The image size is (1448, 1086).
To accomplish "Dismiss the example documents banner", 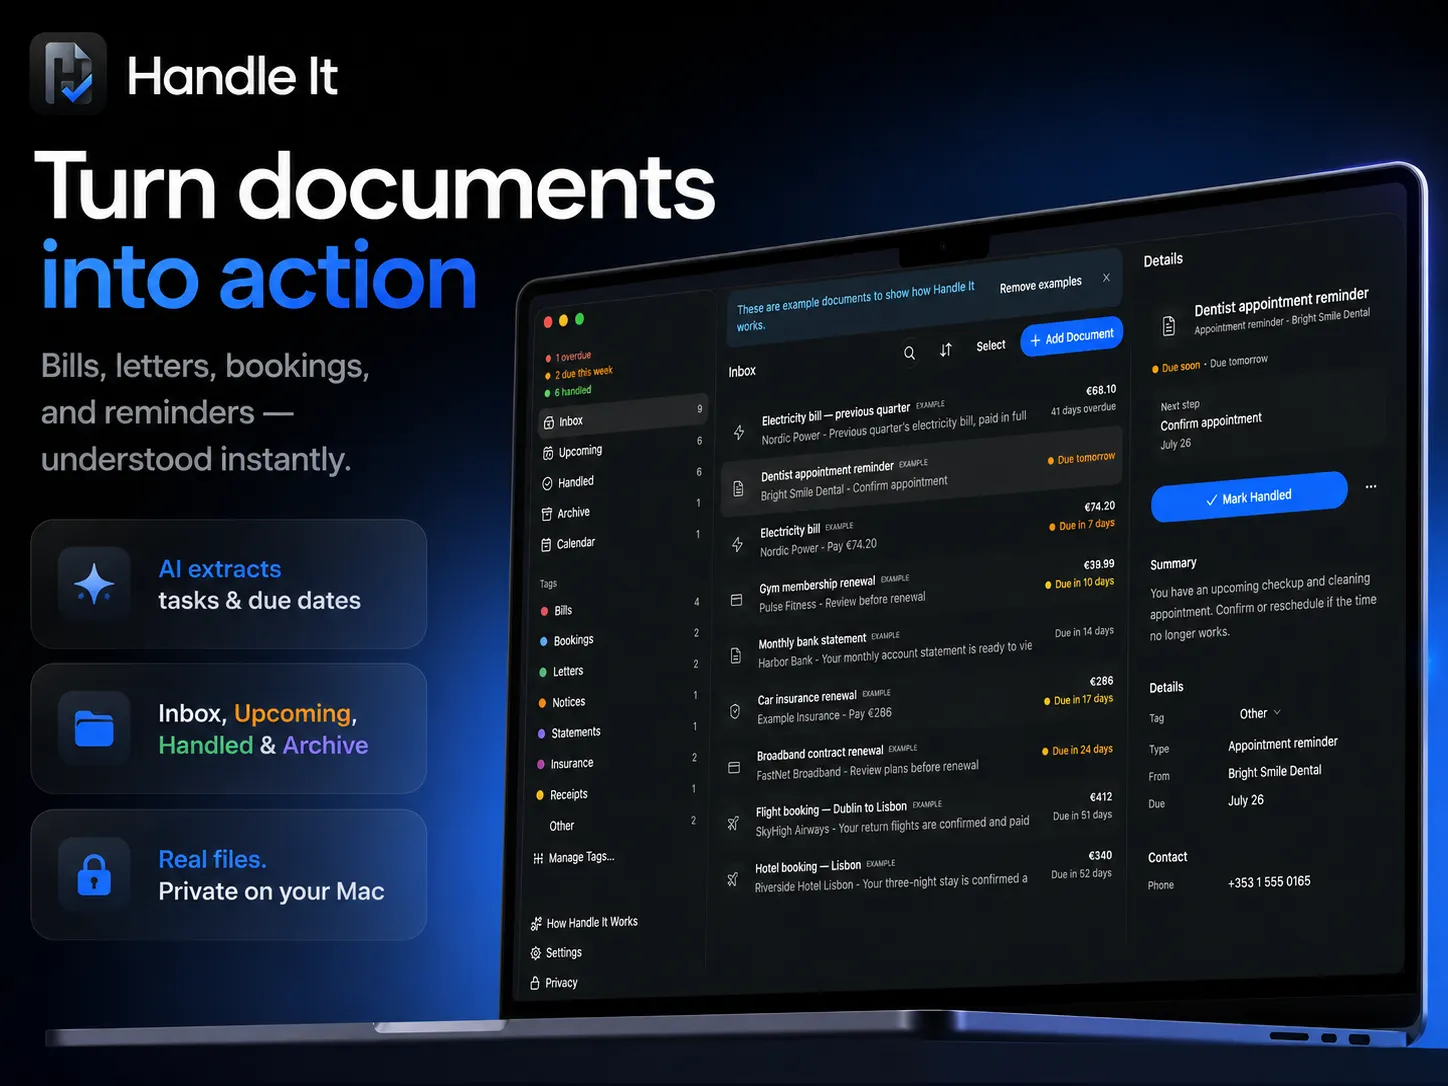I will point(1106,278).
